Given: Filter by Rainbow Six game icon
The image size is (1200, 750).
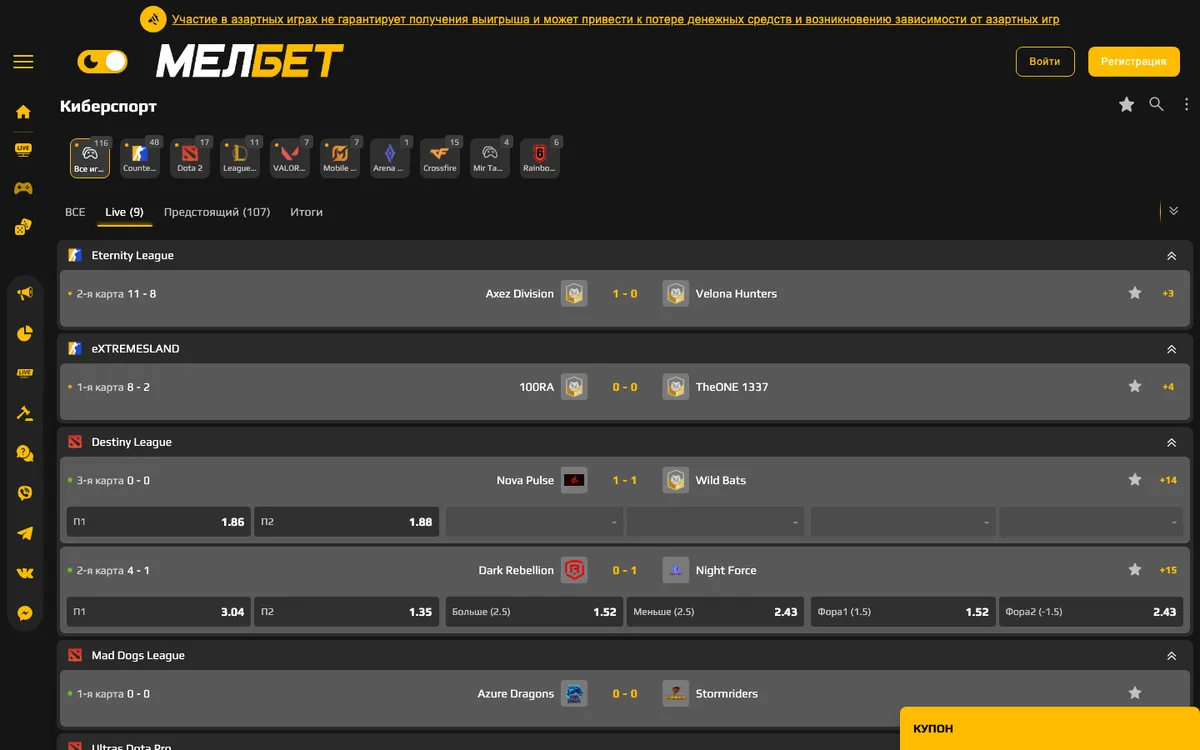Looking at the screenshot, I should (x=540, y=158).
